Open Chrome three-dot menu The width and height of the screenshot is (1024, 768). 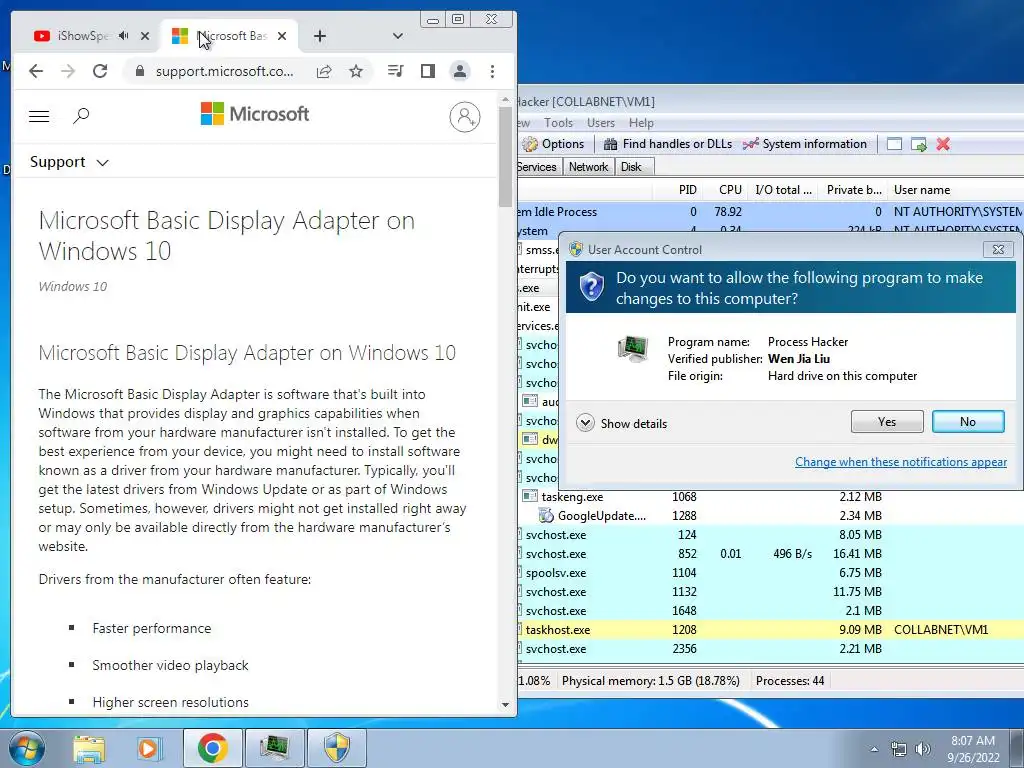492,71
